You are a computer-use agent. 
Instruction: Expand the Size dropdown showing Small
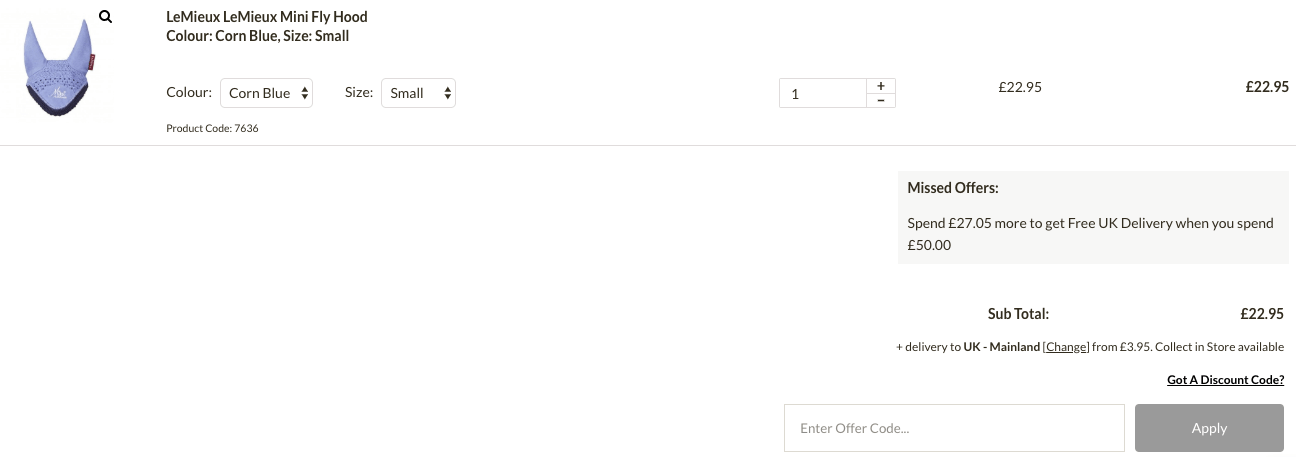418,93
